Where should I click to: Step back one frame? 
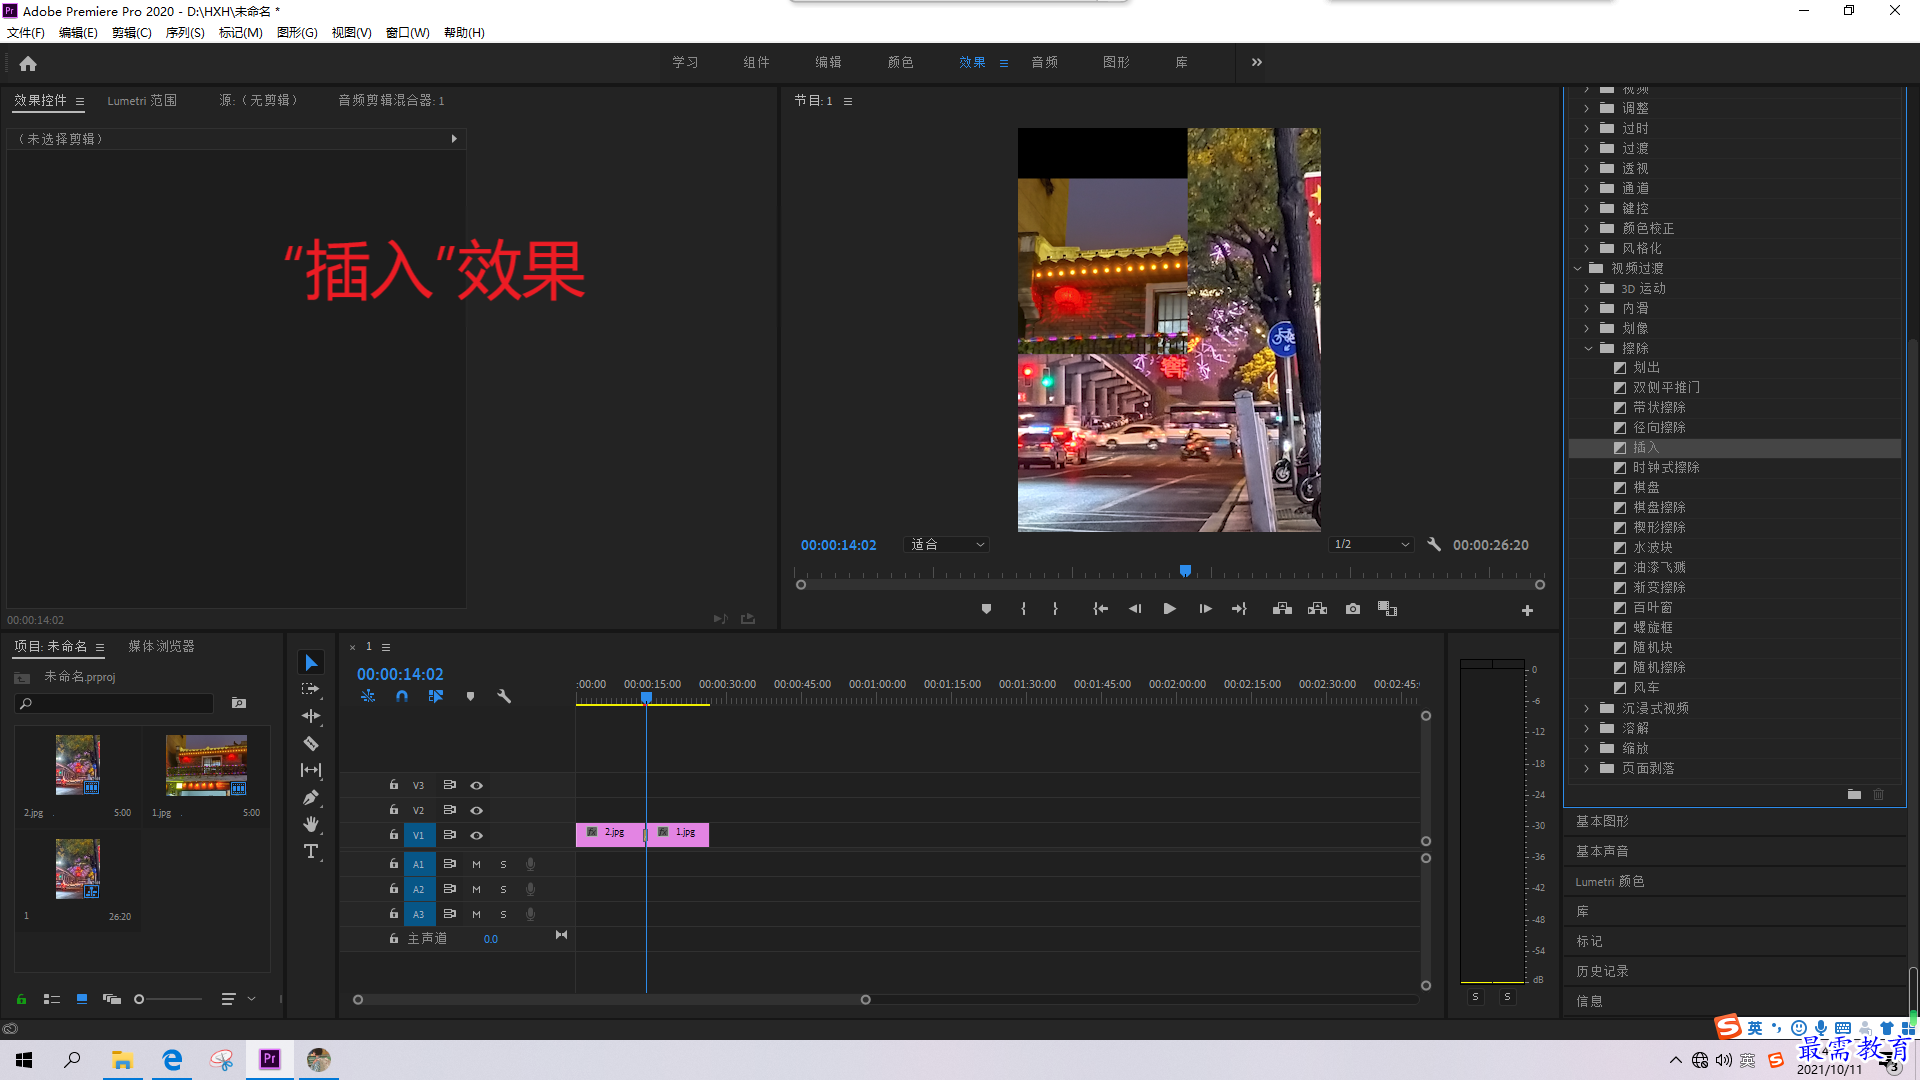[x=1135, y=609]
